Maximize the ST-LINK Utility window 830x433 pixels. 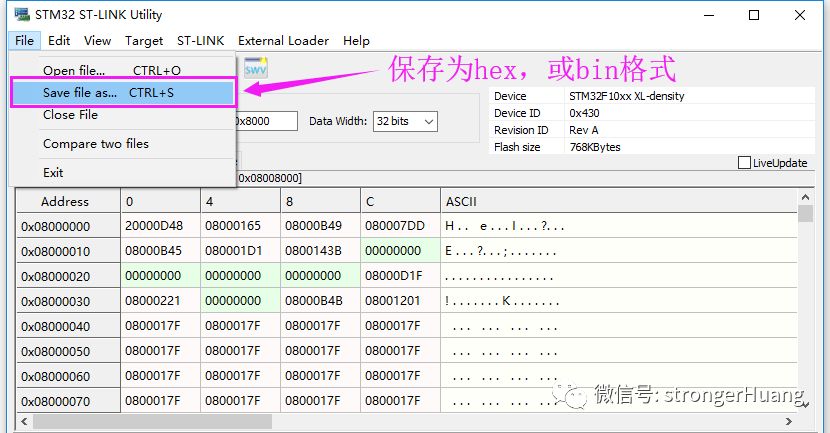click(x=754, y=15)
